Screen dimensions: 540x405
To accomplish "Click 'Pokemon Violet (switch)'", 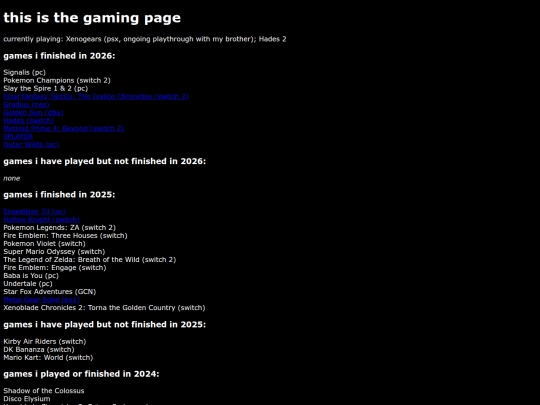I will 44,243.
